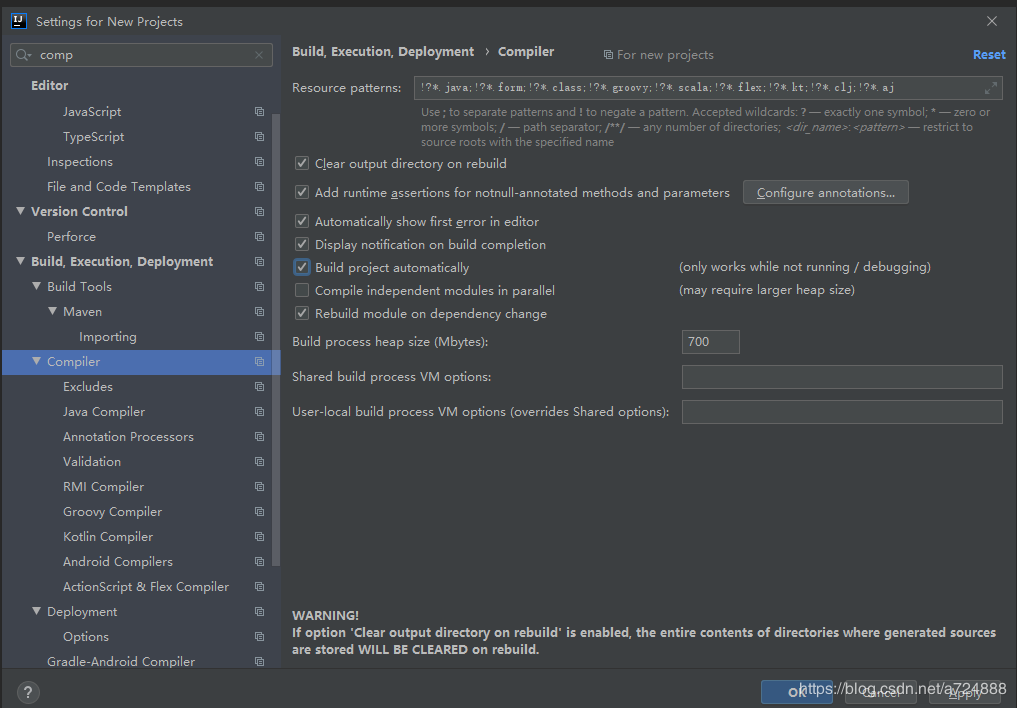Open File and Code Templates settings

(x=119, y=187)
